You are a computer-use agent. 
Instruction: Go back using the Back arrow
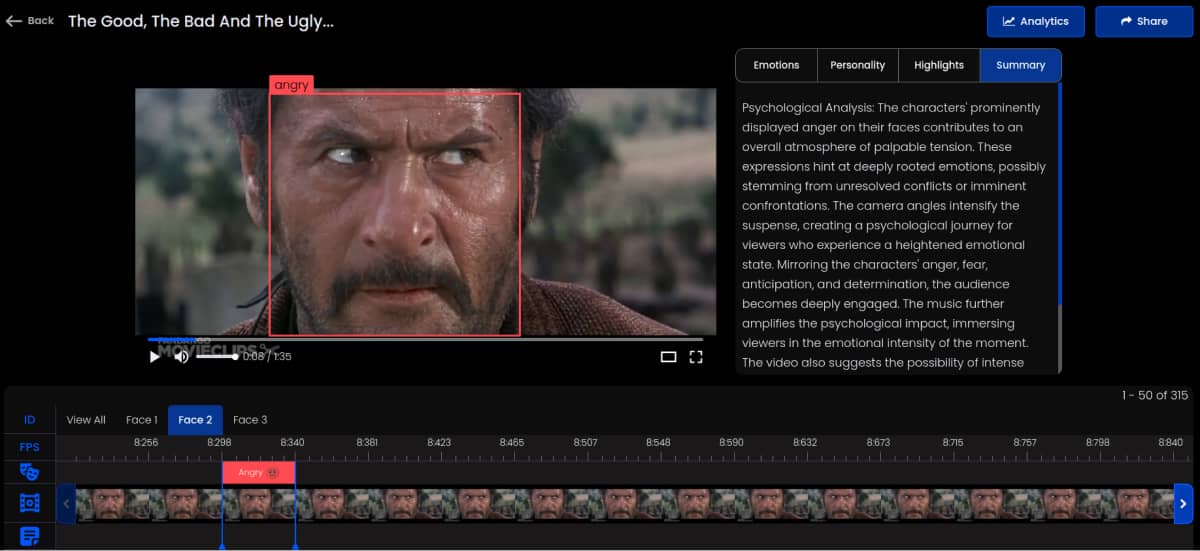(x=30, y=21)
